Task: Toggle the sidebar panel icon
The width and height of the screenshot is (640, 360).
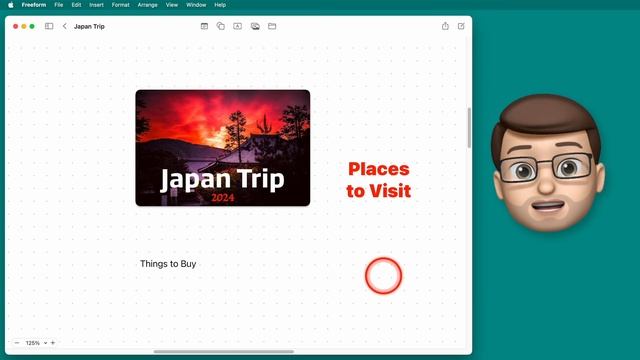Action: tap(49, 26)
